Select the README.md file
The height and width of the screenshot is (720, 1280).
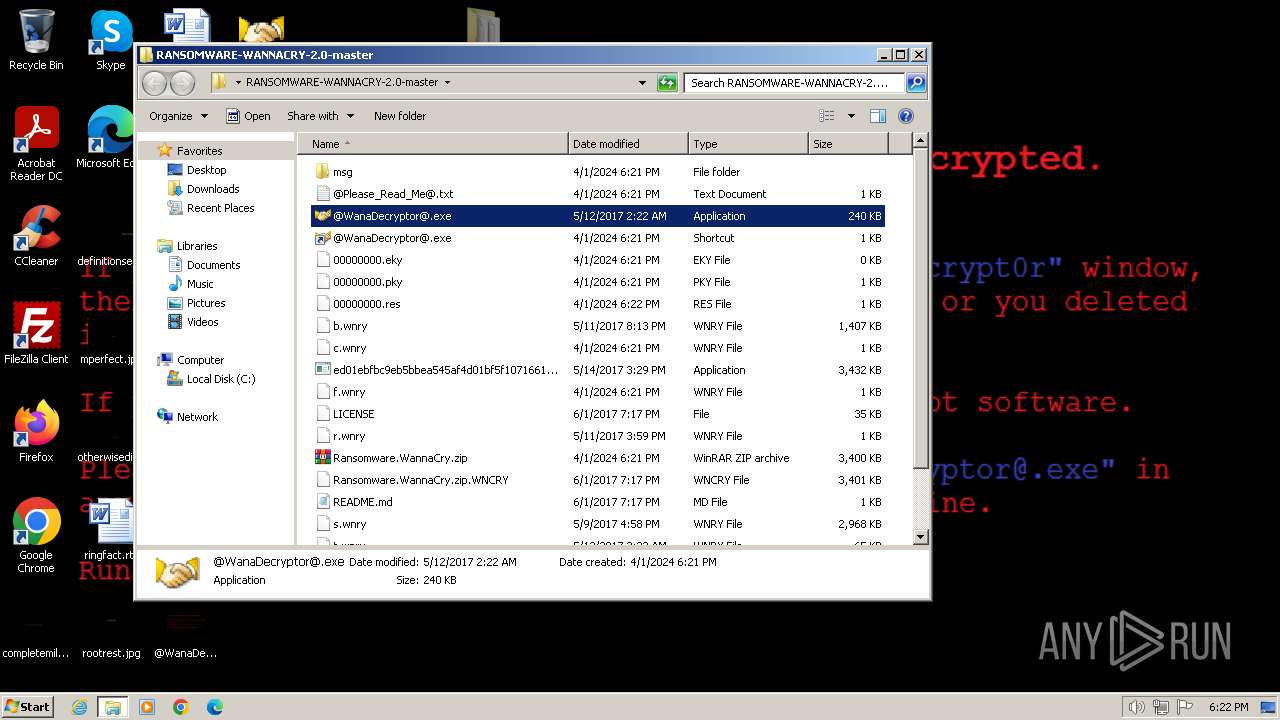(598, 502)
